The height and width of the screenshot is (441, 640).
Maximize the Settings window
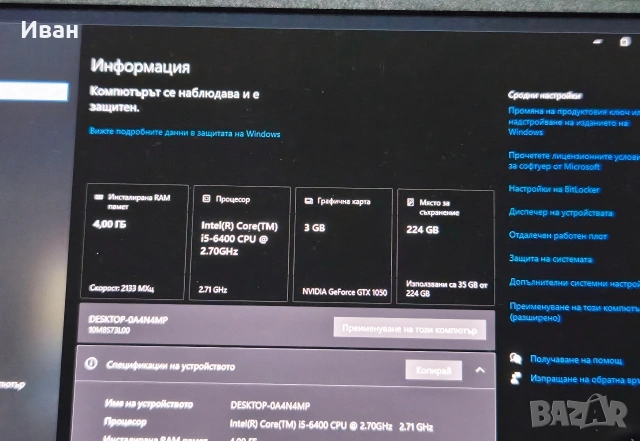pos(625,42)
